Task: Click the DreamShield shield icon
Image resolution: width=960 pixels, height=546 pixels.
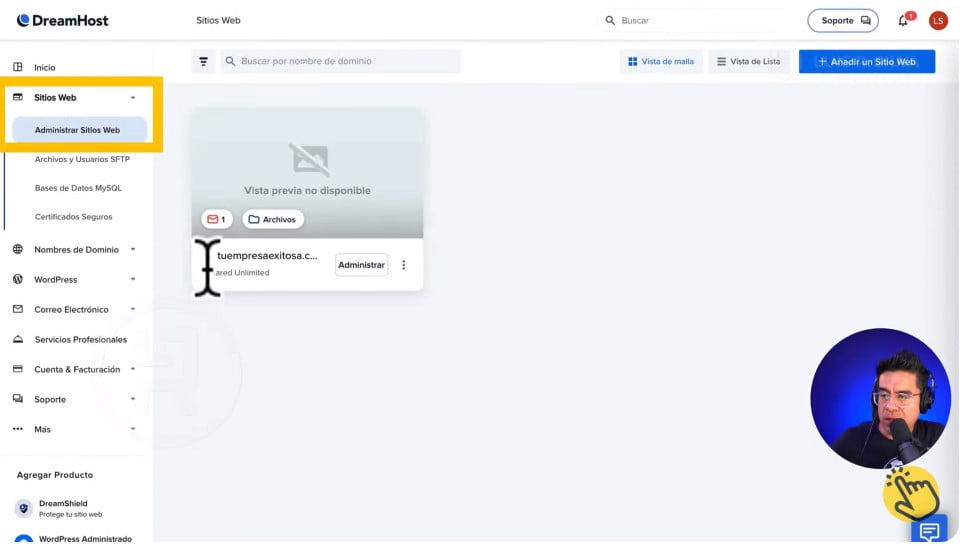Action: click(23, 508)
